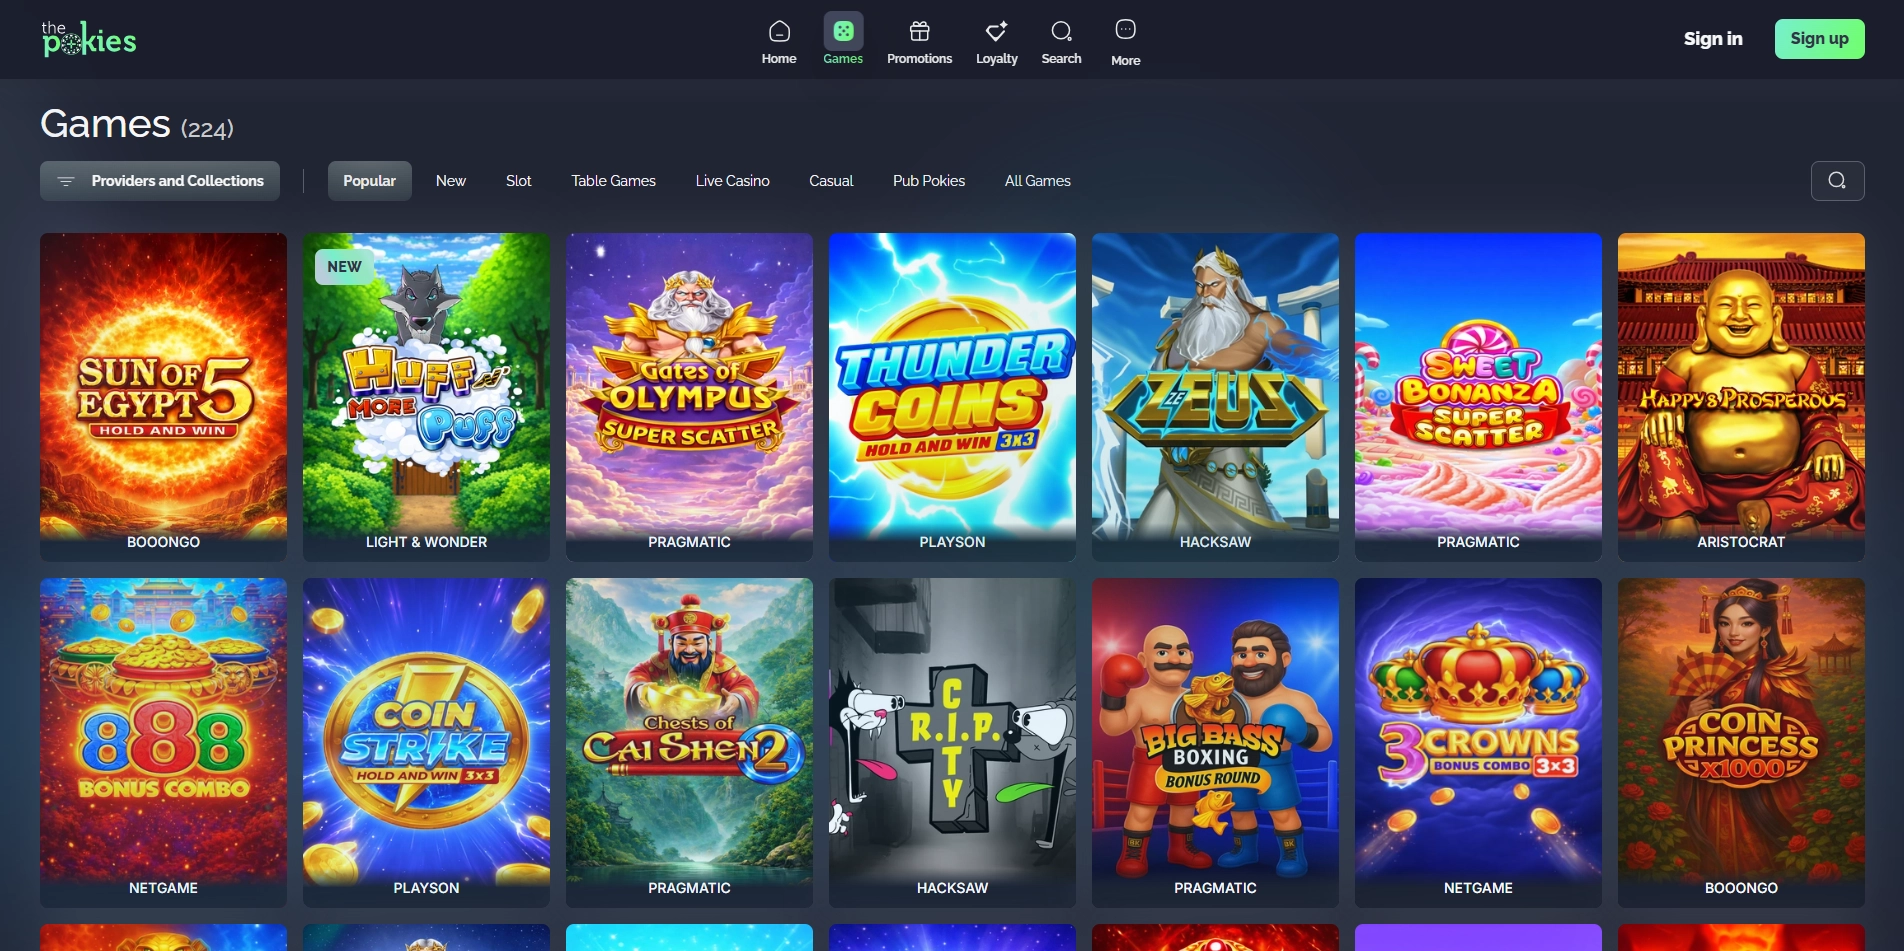Viewport: 1904px width, 951px height.
Task: Click the thePokies logo
Action: tap(88, 38)
